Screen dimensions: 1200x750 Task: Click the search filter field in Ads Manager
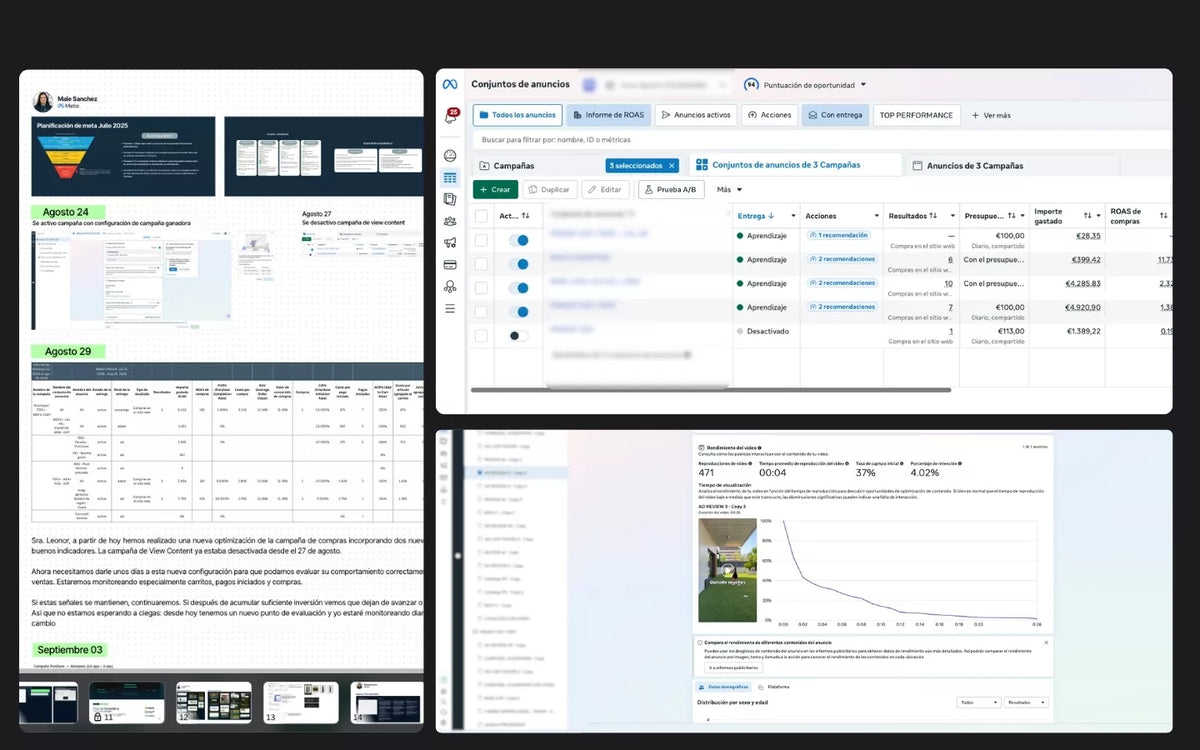click(x=820, y=140)
